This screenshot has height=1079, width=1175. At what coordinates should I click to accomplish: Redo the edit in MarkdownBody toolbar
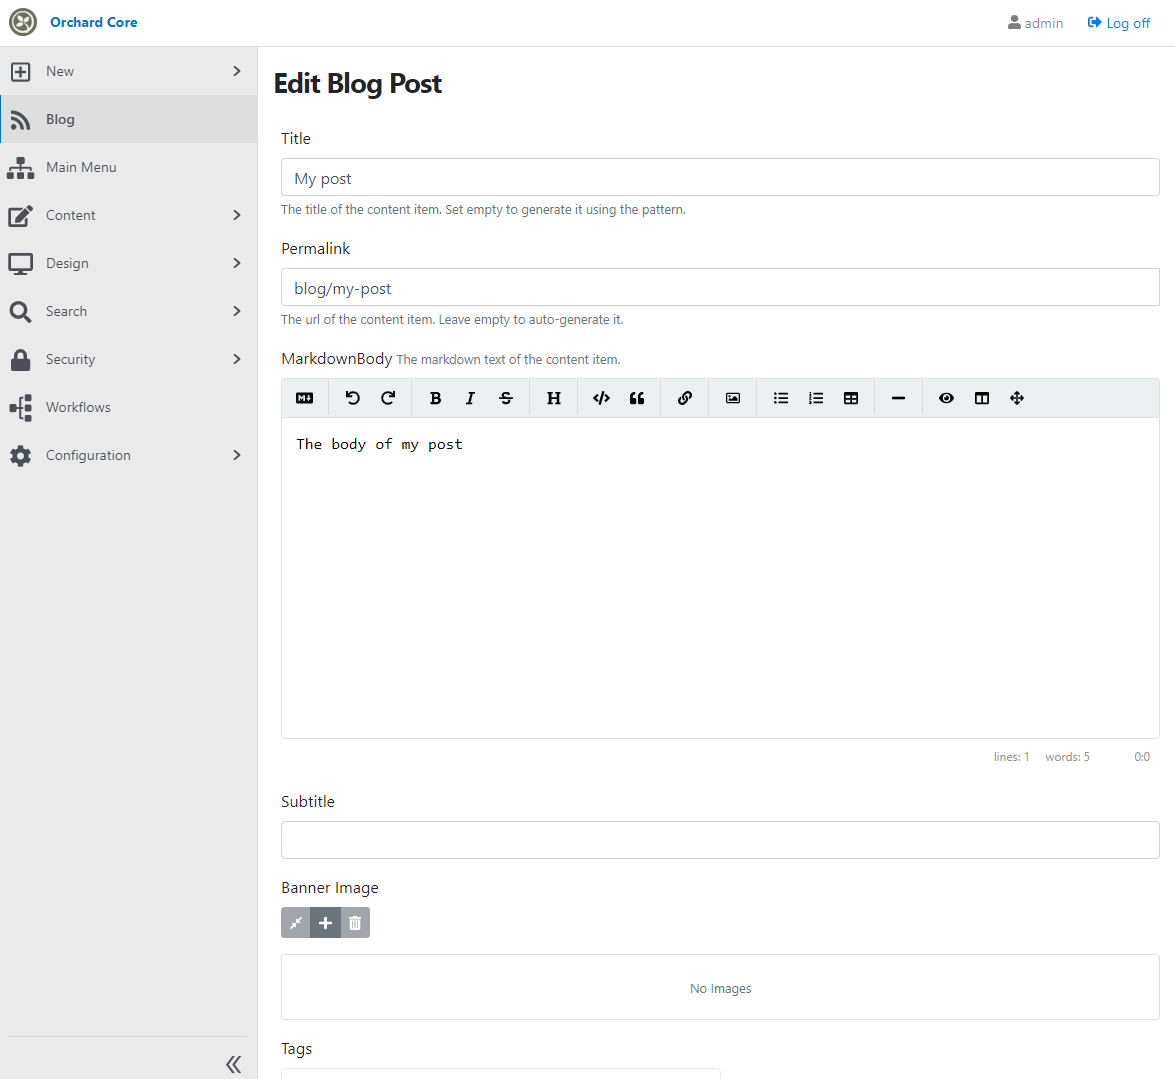(x=387, y=398)
